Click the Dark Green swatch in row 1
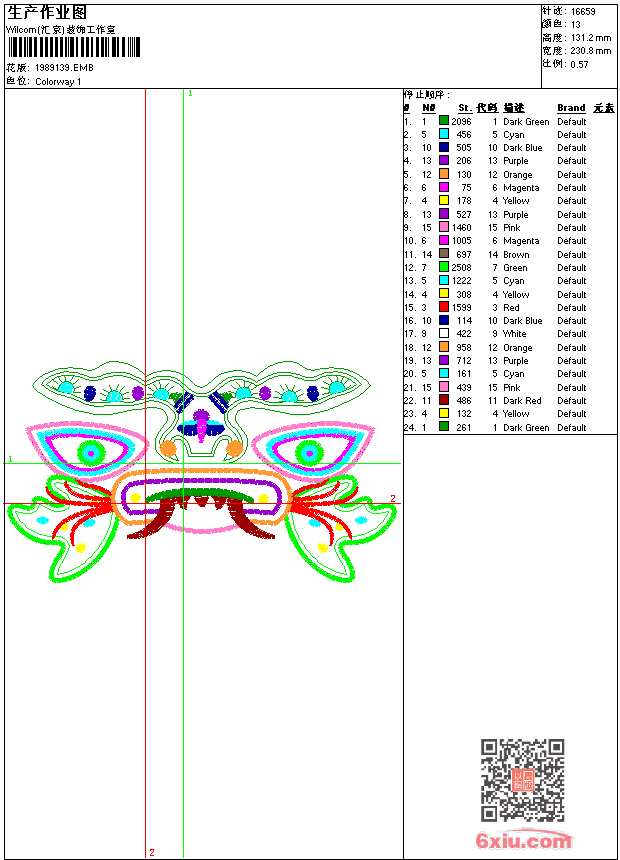Image resolution: width=620 pixels, height=860 pixels. (444, 121)
